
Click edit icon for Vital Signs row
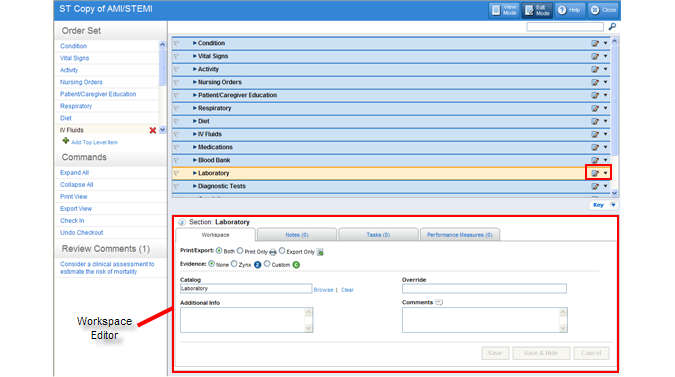[x=595, y=56]
